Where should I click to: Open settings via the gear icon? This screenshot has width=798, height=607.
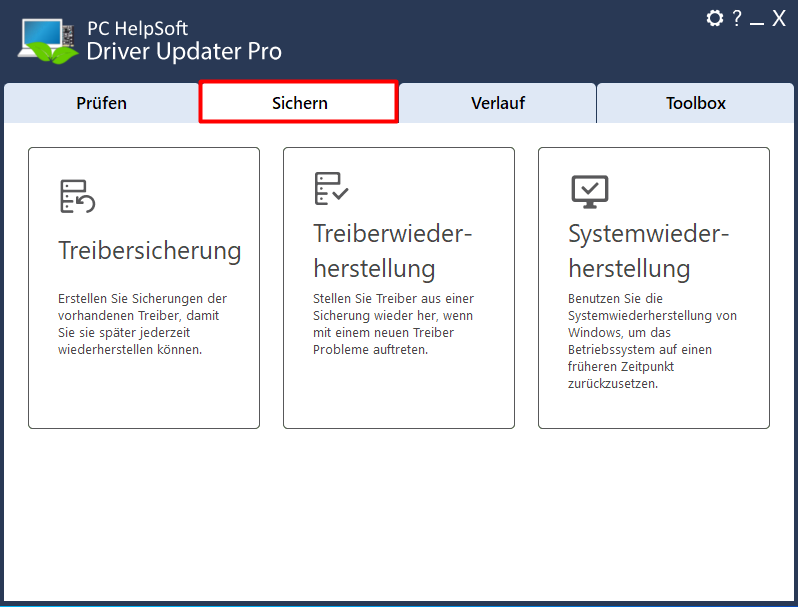(x=715, y=18)
